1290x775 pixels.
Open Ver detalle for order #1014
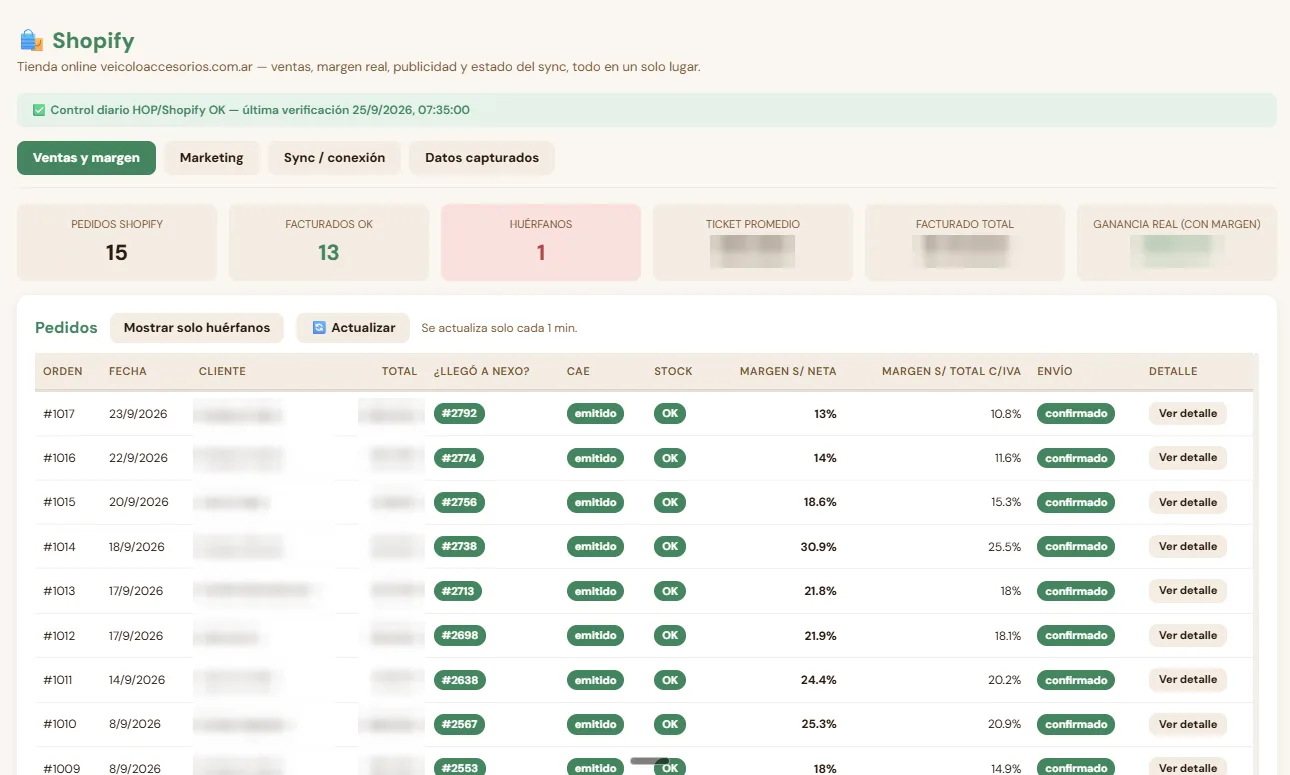click(x=1188, y=546)
